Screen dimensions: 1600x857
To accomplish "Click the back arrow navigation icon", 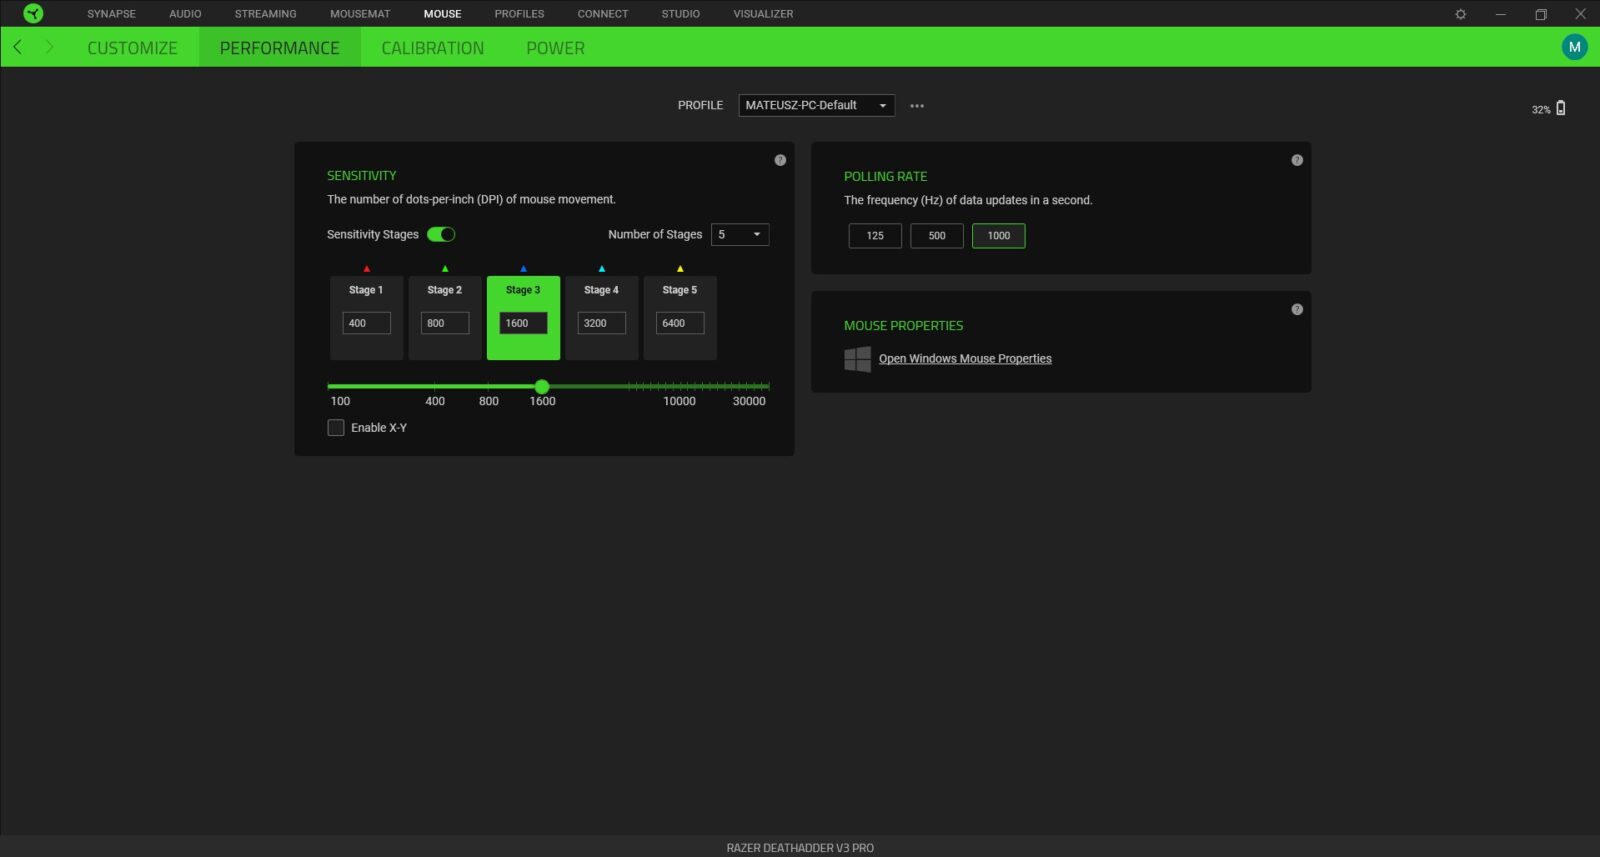I will [x=18, y=47].
